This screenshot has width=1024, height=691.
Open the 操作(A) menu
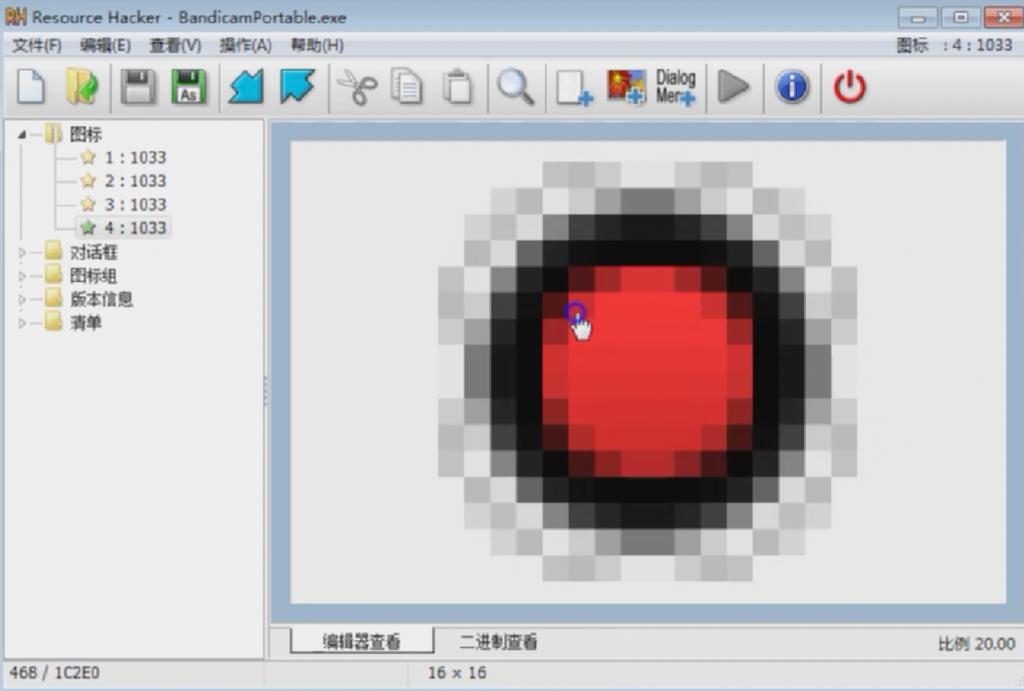pos(245,45)
